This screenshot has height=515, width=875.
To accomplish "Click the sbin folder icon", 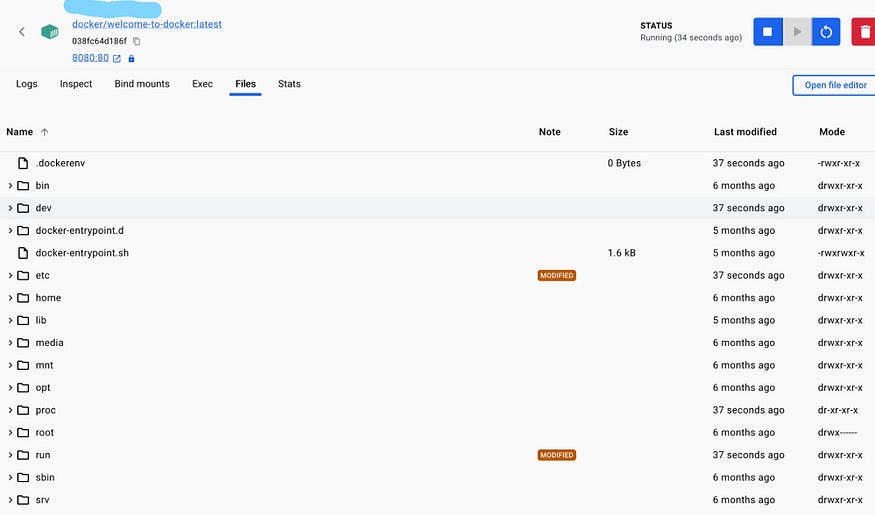I will coord(23,478).
